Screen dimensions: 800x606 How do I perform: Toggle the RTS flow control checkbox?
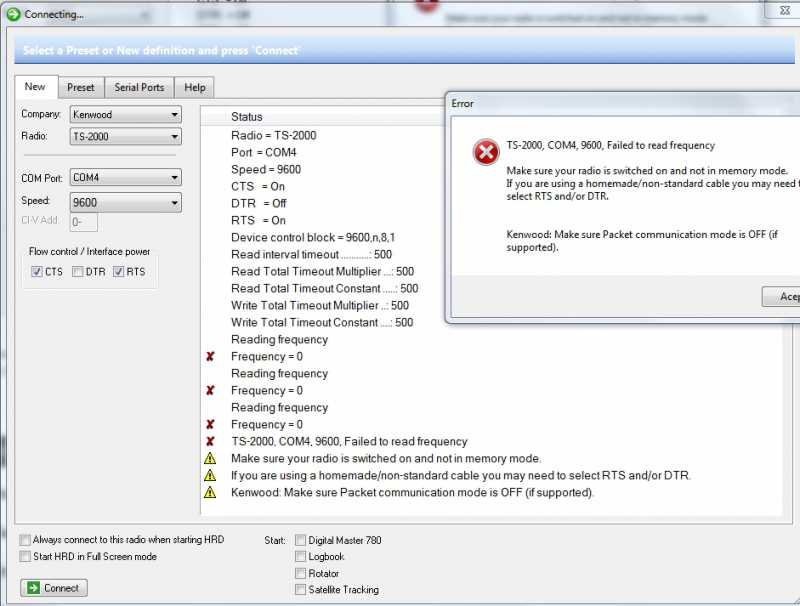click(x=118, y=271)
